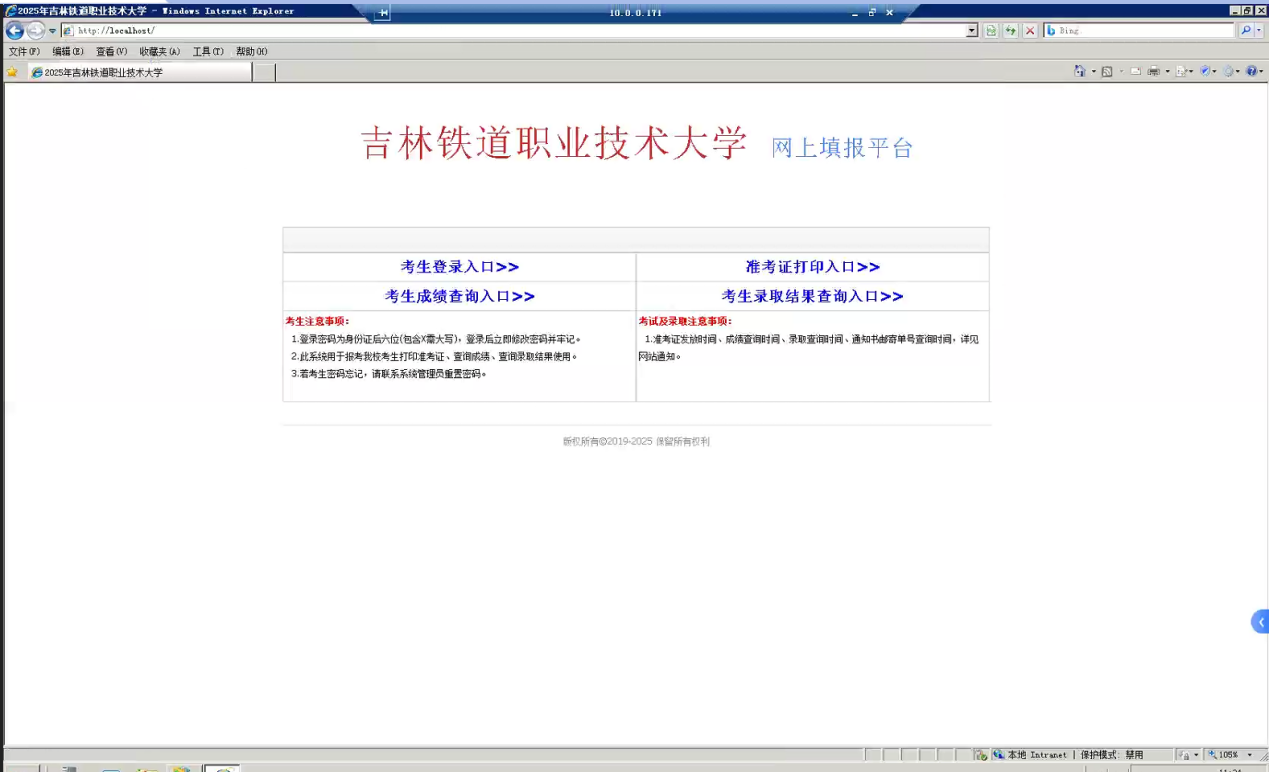Open the address bar dropdown arrow

click(x=972, y=31)
